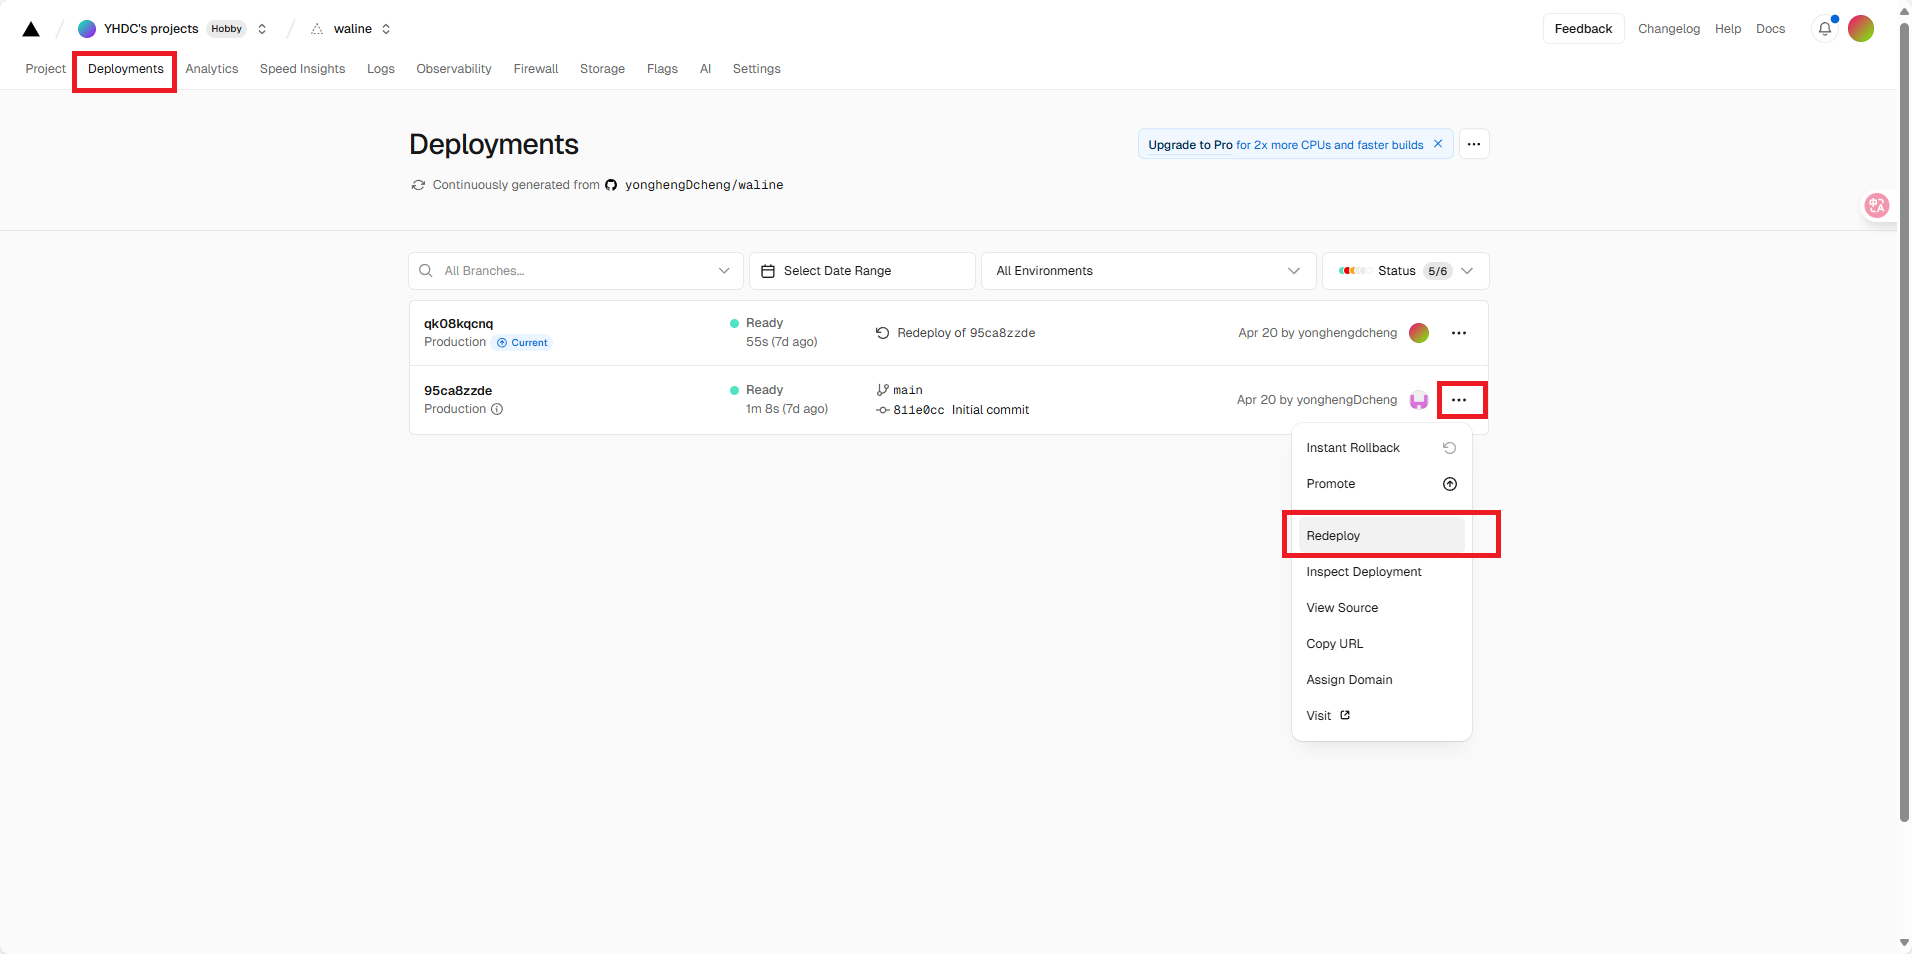
Task: Click the pink translate extension icon
Action: click(1876, 205)
